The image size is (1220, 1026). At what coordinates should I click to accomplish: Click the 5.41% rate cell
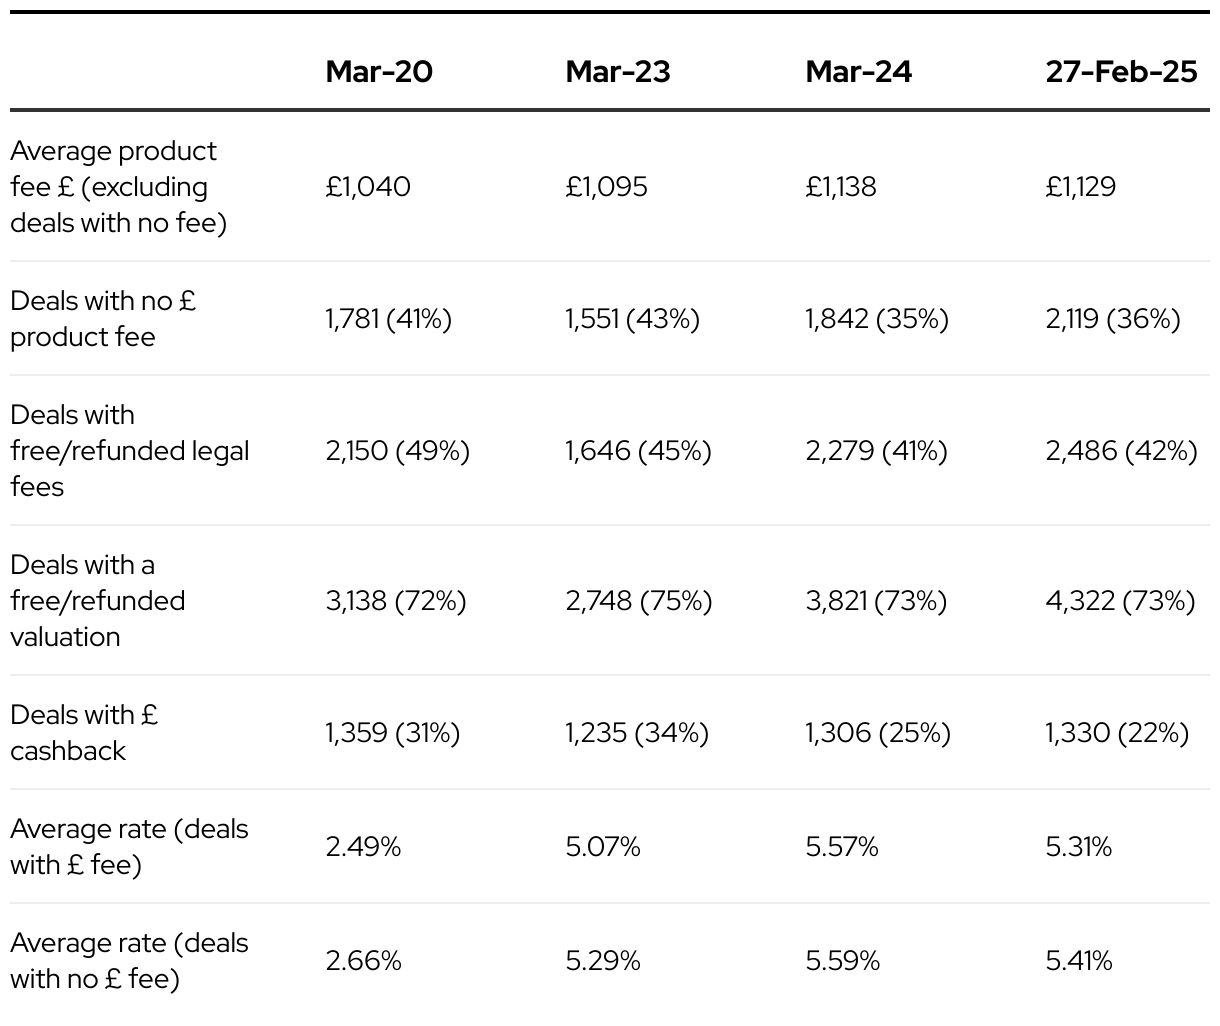[x=1079, y=961]
